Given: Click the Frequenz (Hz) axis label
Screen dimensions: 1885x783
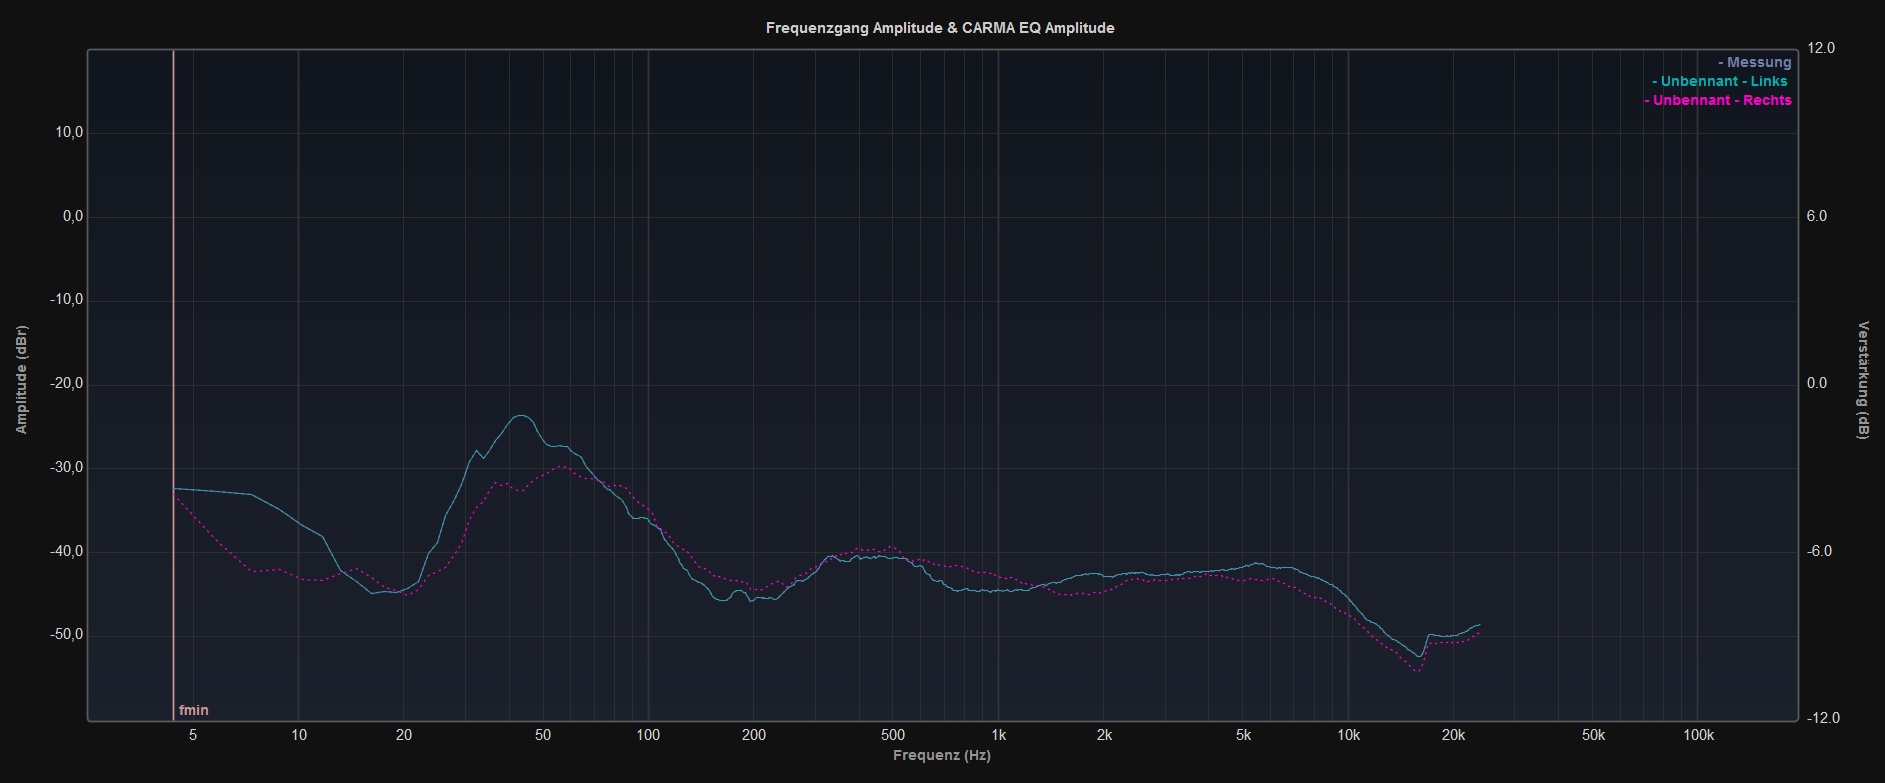Looking at the screenshot, I should pos(941,755).
